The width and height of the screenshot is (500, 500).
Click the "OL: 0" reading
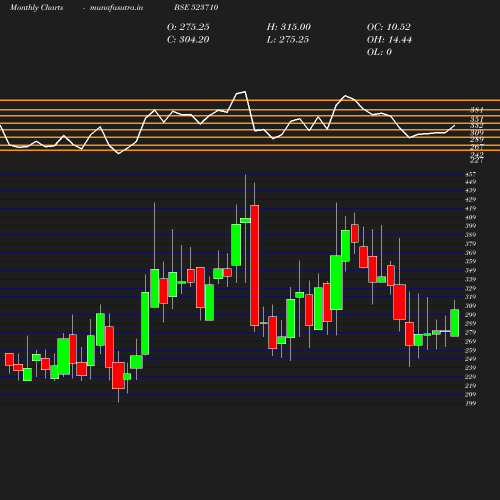point(379,52)
